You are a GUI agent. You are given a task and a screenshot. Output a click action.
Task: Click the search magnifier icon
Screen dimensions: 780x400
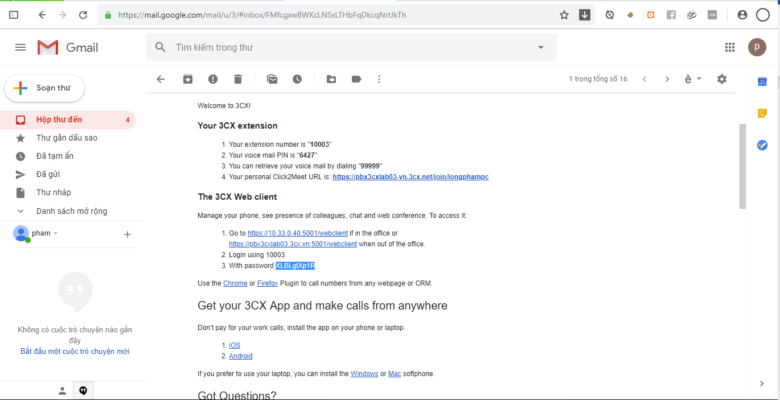[160, 47]
